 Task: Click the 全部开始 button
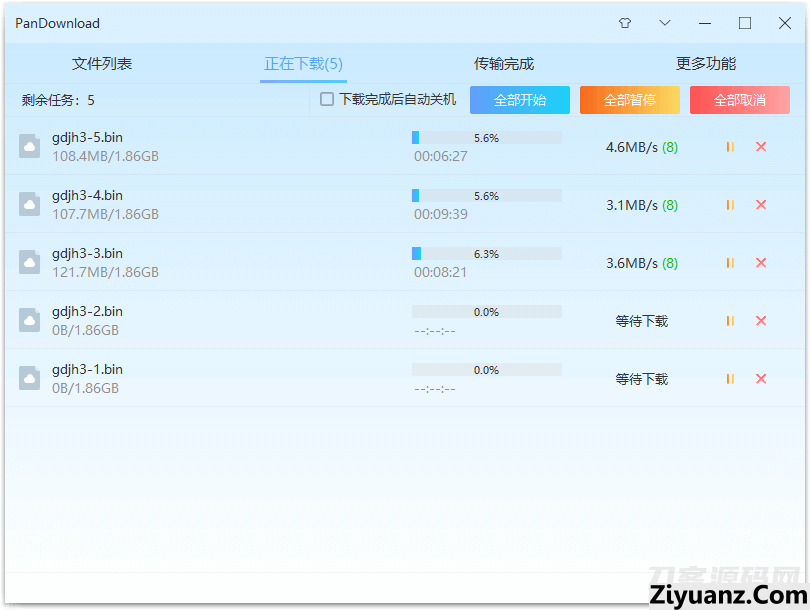coord(520,100)
